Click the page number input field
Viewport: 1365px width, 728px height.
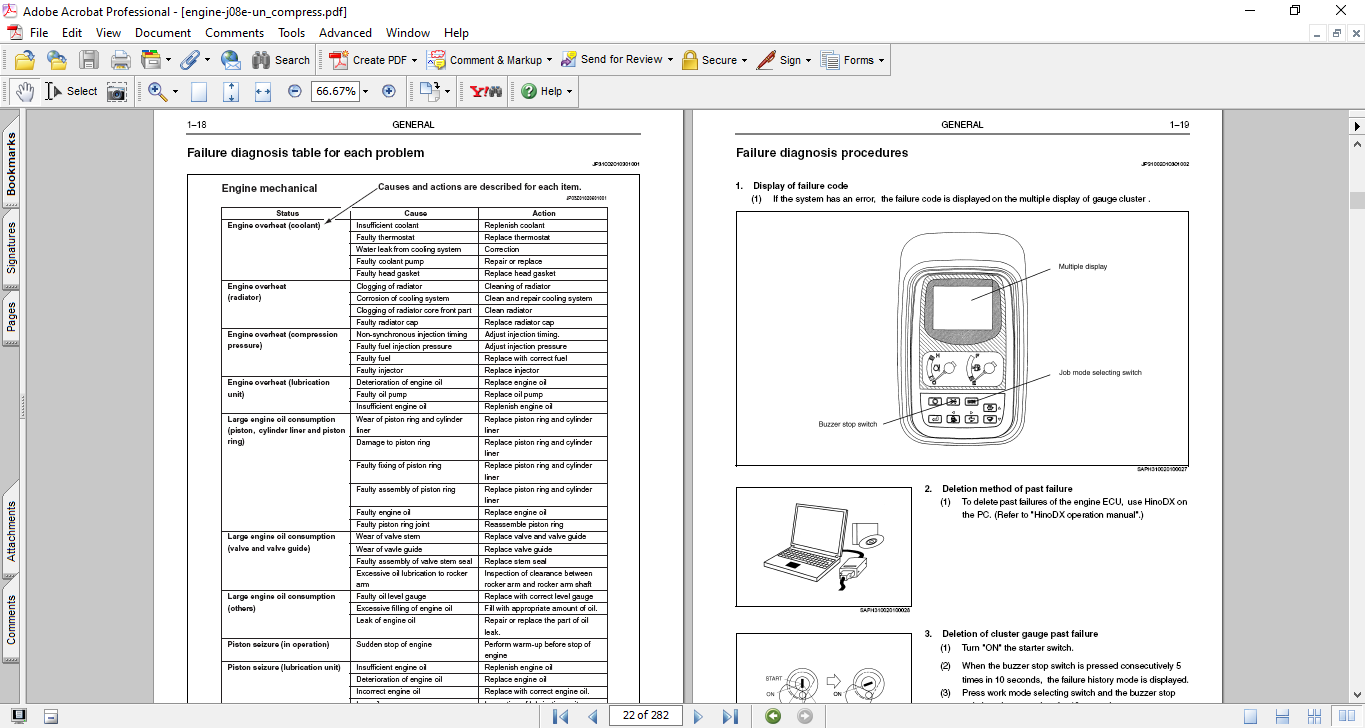tap(646, 716)
